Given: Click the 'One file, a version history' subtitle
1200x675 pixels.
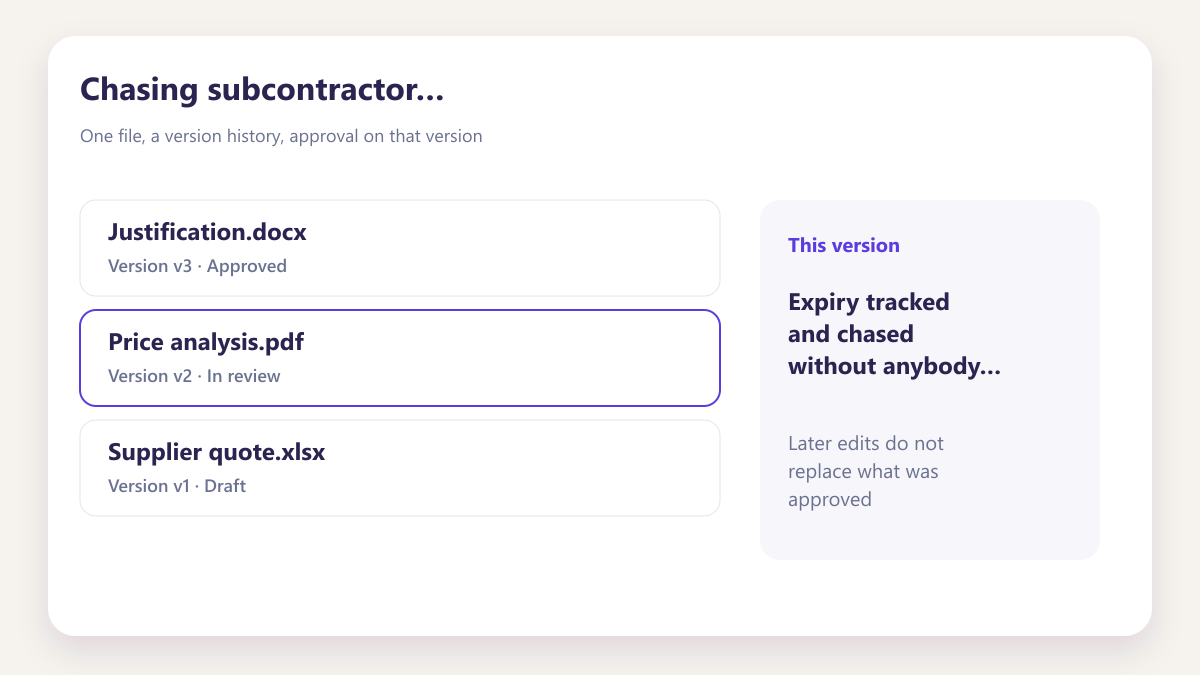Looking at the screenshot, I should coord(182,136).
